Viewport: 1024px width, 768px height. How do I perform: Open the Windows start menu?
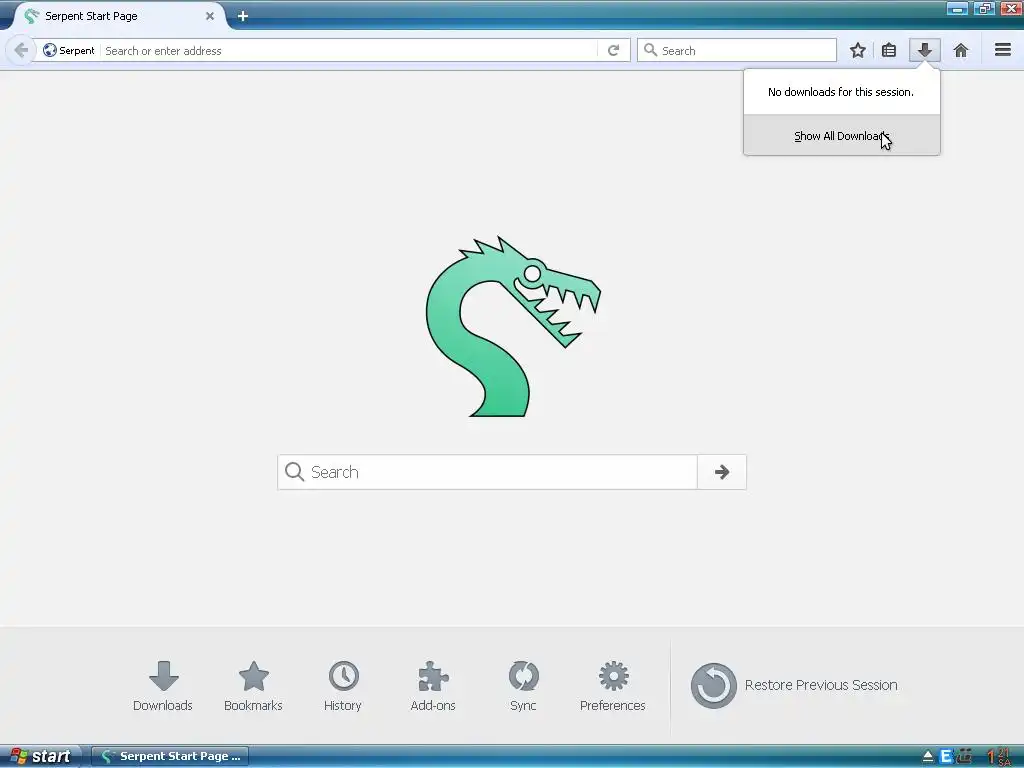[x=40, y=756]
